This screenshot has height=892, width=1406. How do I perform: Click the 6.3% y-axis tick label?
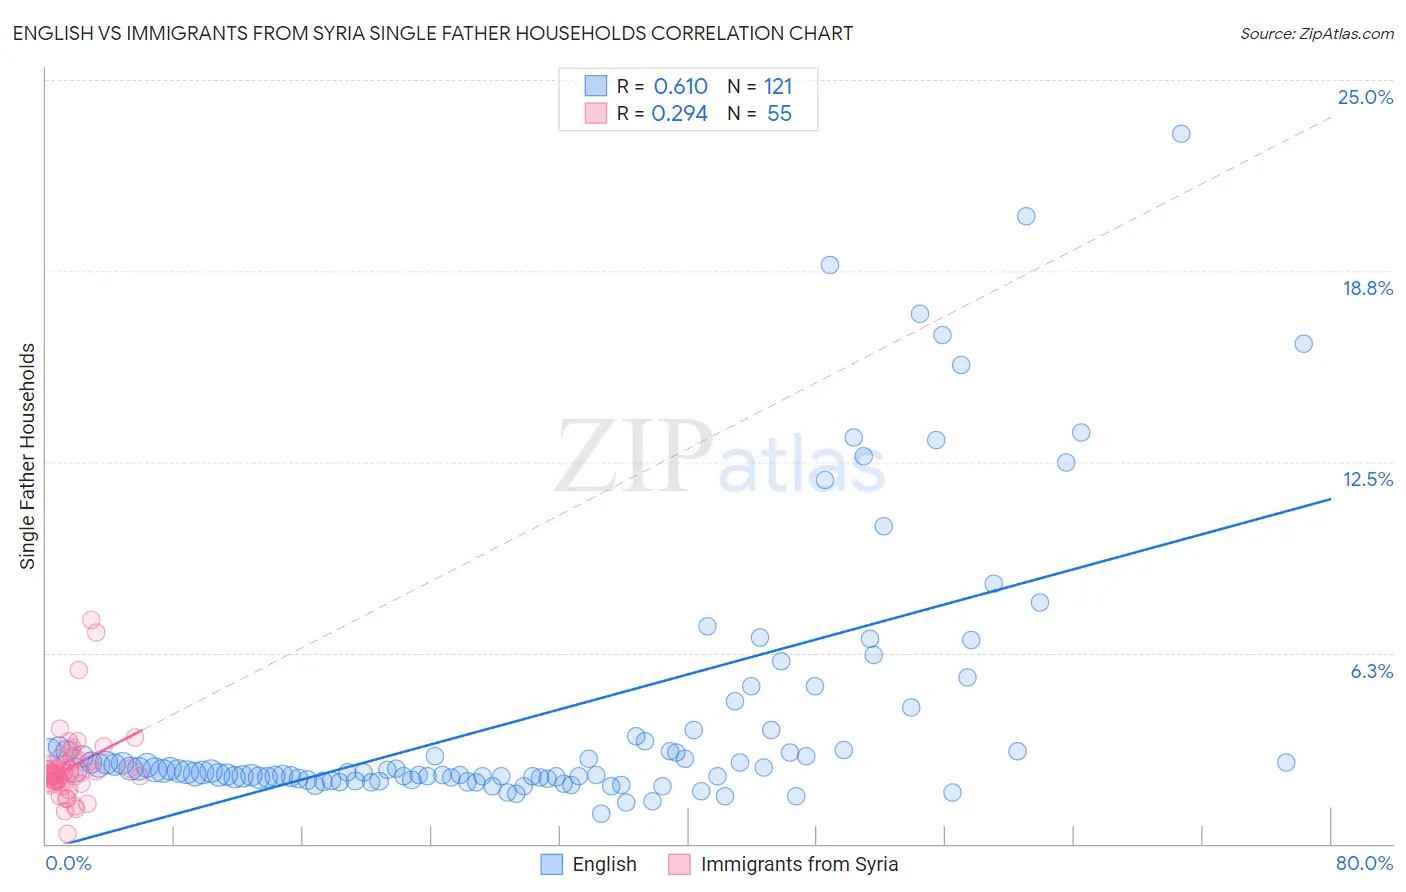click(1371, 671)
